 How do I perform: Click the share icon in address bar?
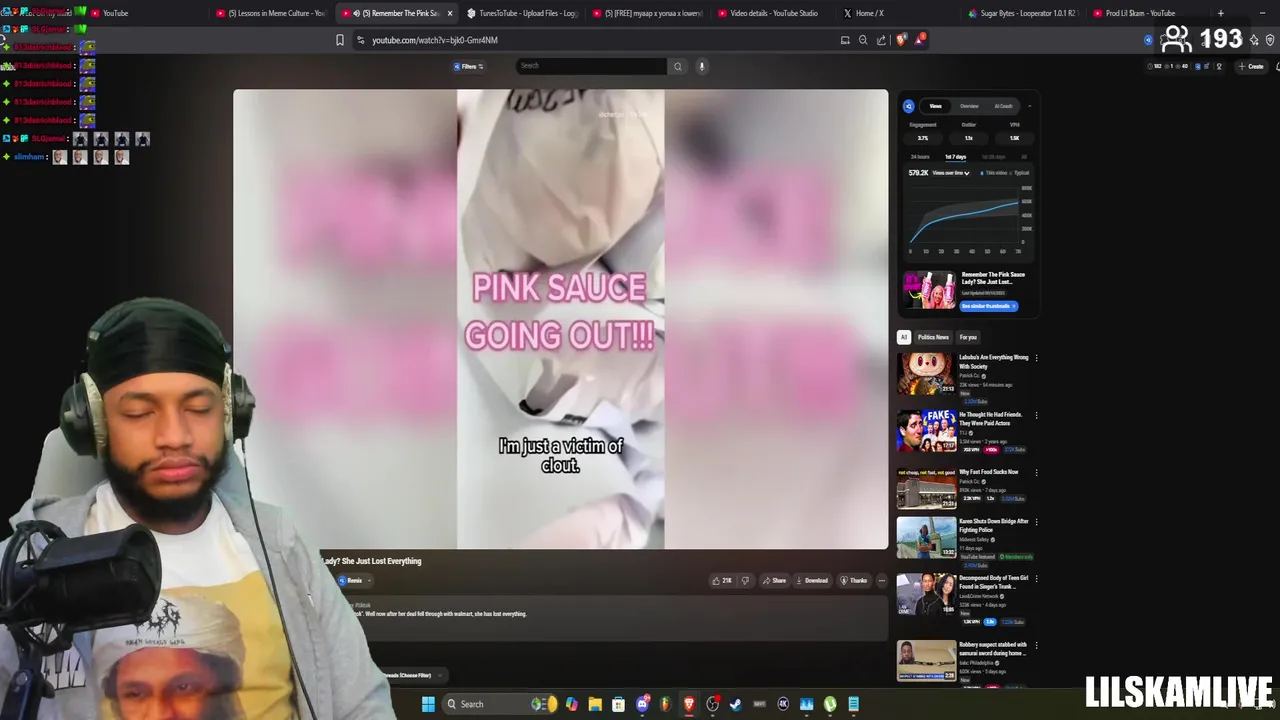point(881,40)
